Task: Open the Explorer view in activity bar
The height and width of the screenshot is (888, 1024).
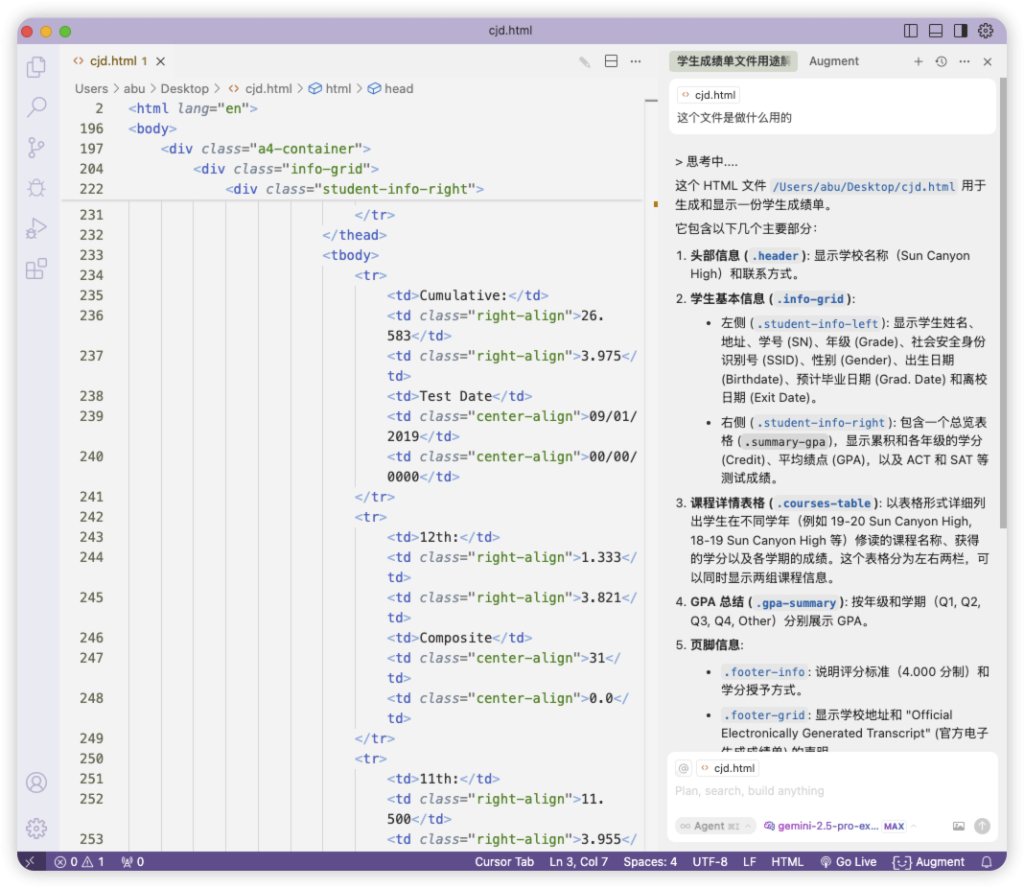Action: tap(37, 67)
